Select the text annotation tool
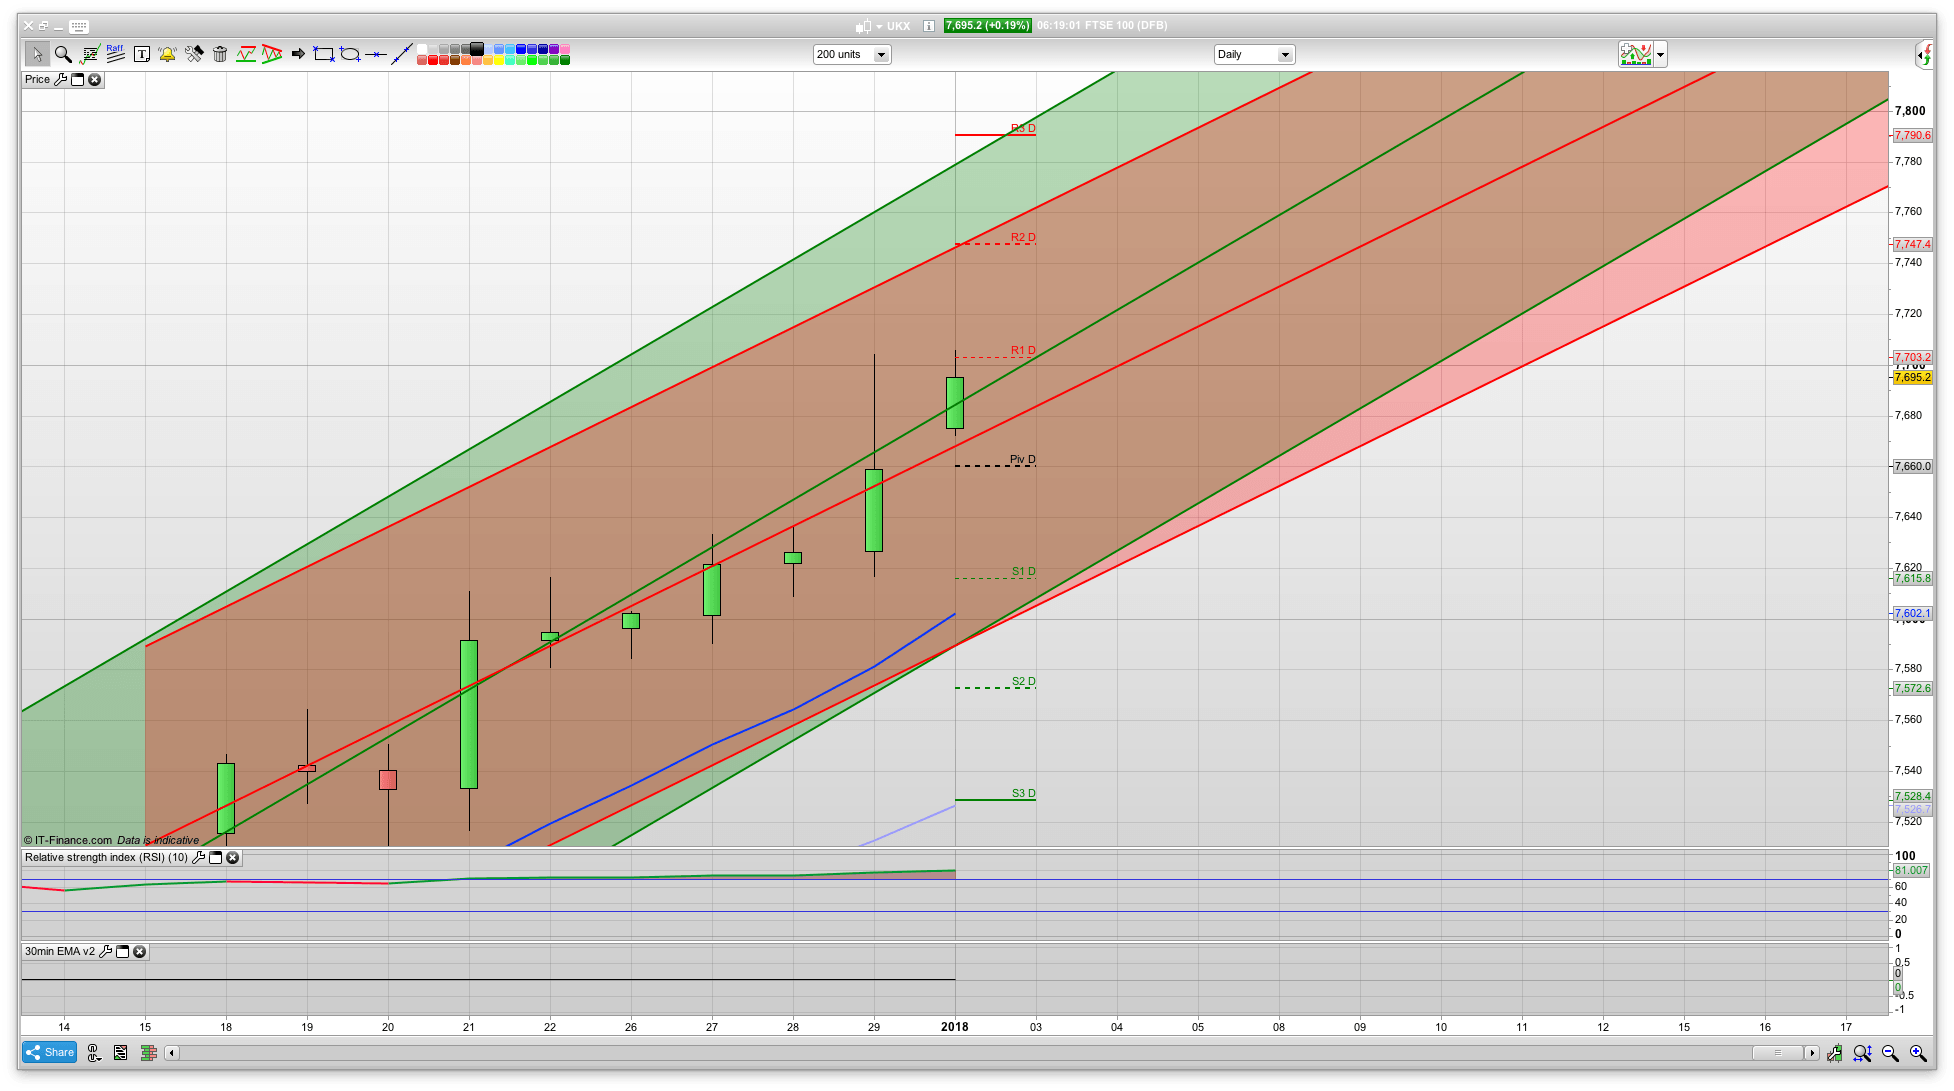1954x1091 pixels. (142, 54)
